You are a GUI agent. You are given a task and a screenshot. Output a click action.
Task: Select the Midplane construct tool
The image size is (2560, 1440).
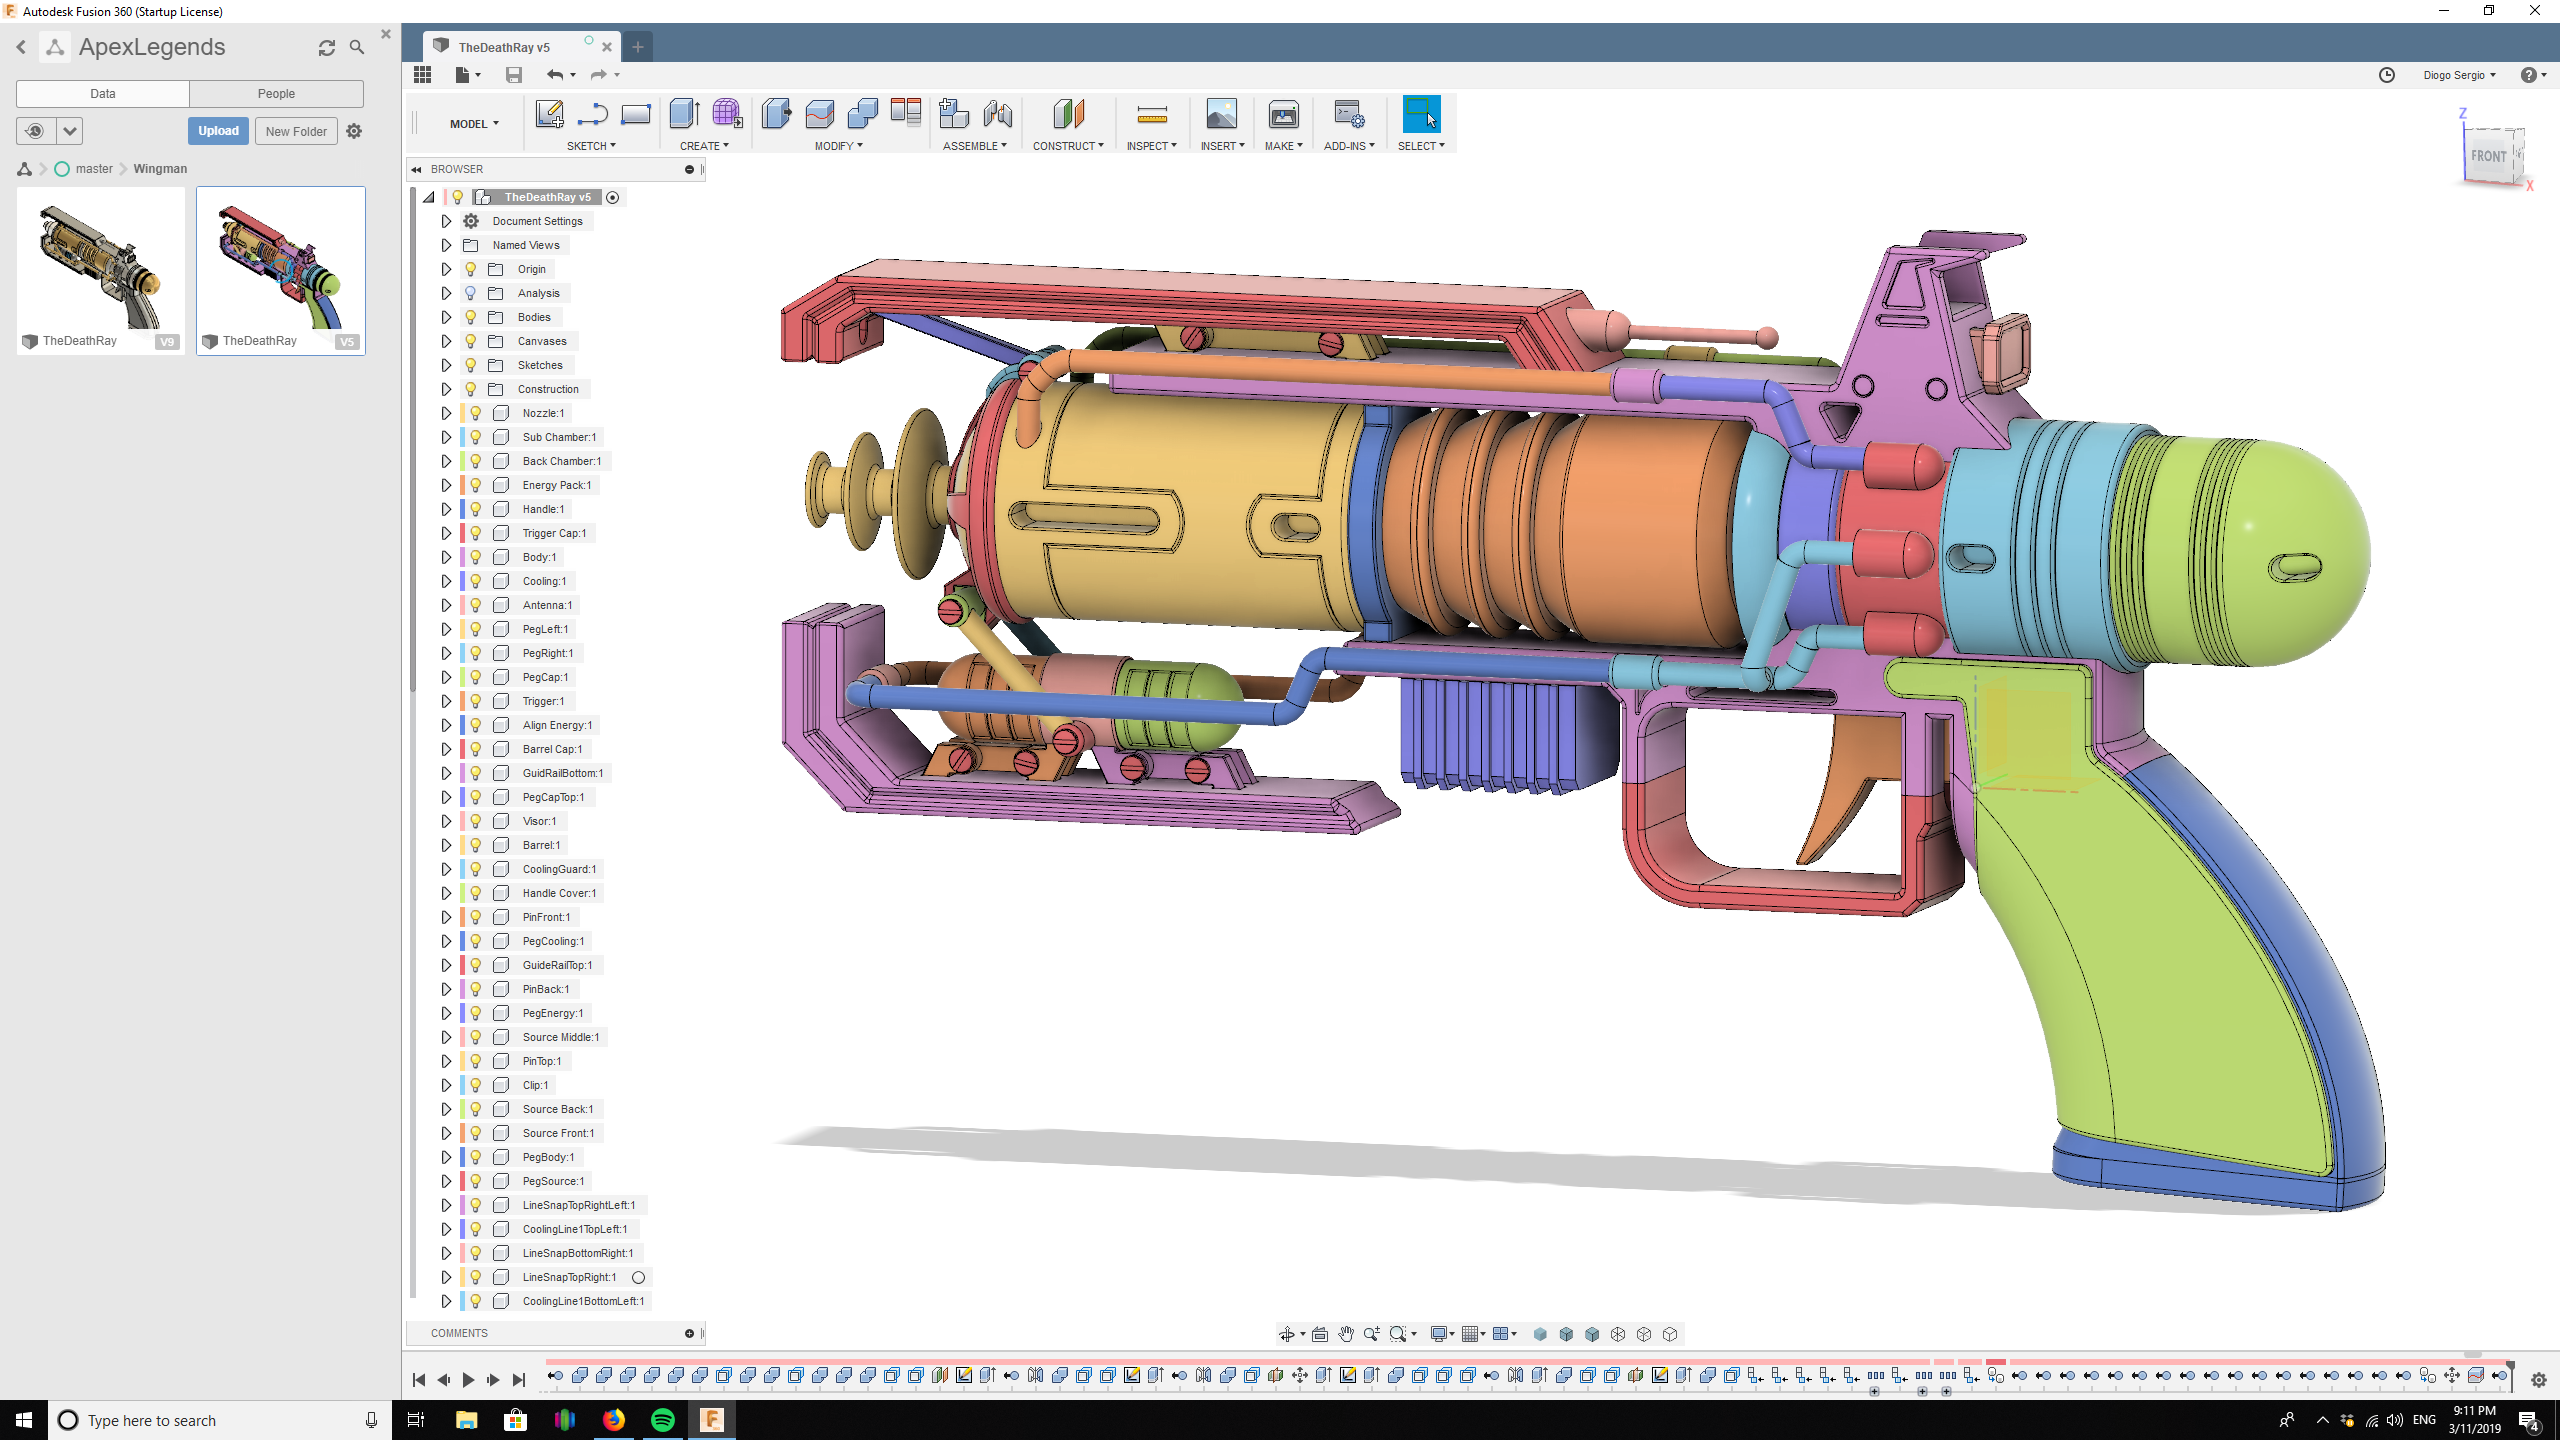click(x=1068, y=114)
